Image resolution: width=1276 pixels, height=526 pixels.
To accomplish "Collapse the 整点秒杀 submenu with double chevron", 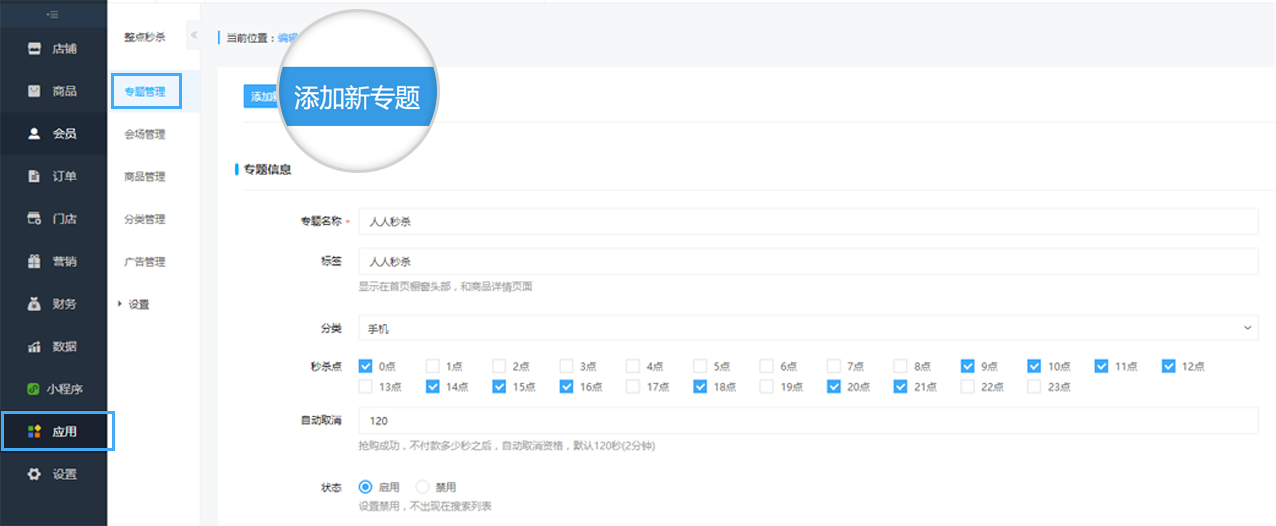I will (193, 36).
